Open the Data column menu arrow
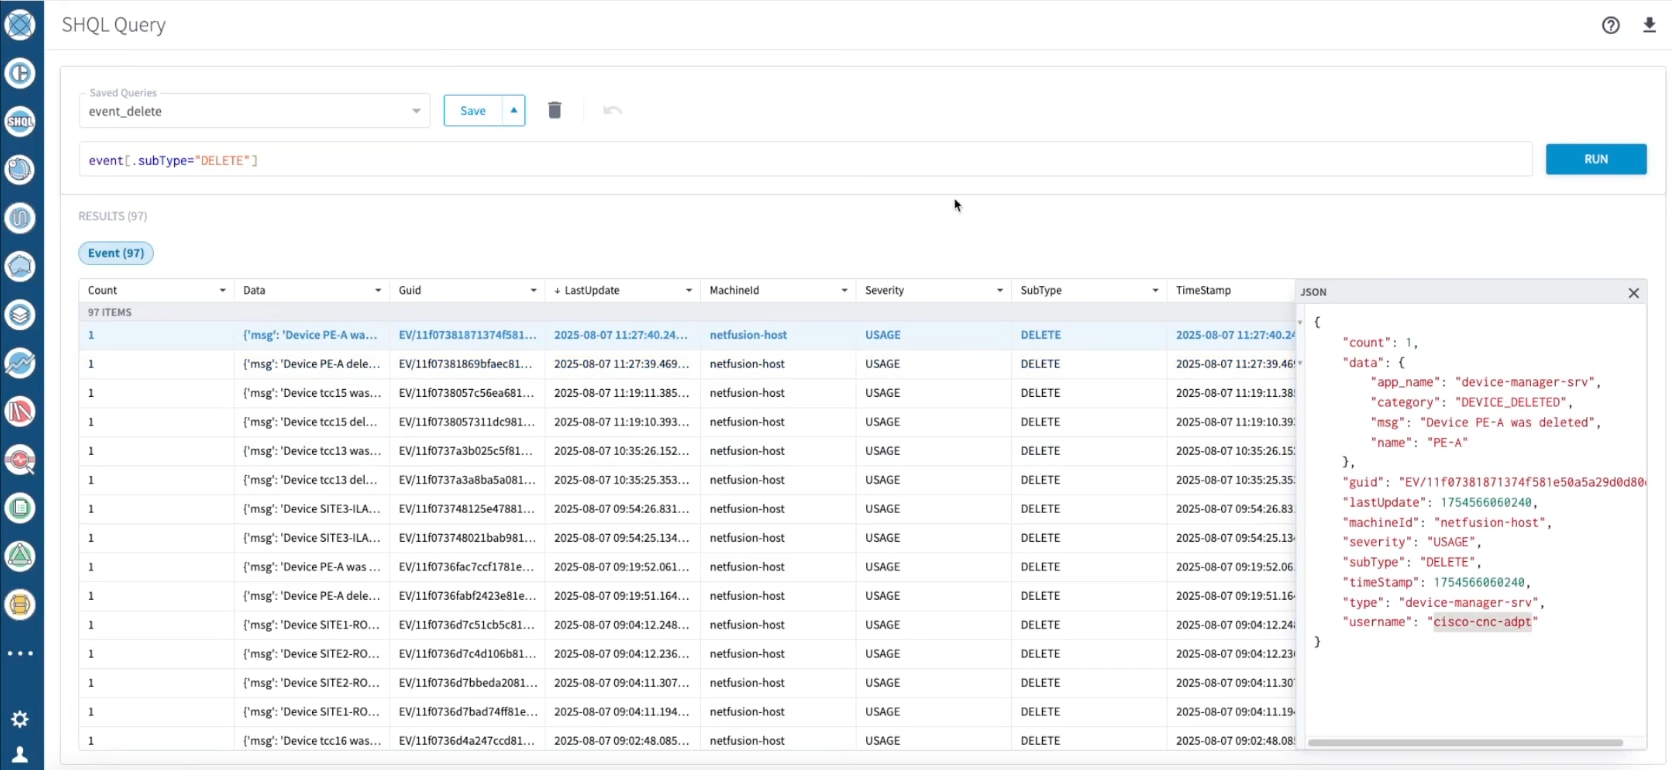The image size is (1672, 770). (378, 291)
